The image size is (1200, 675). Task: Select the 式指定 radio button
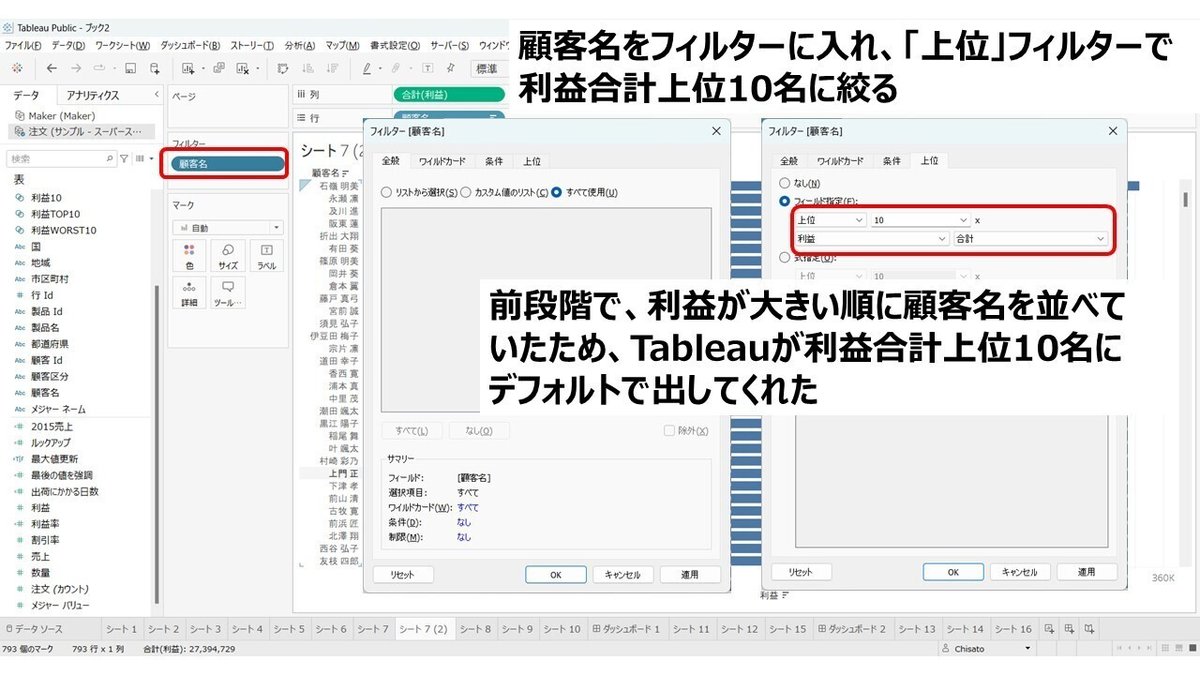[x=784, y=256]
